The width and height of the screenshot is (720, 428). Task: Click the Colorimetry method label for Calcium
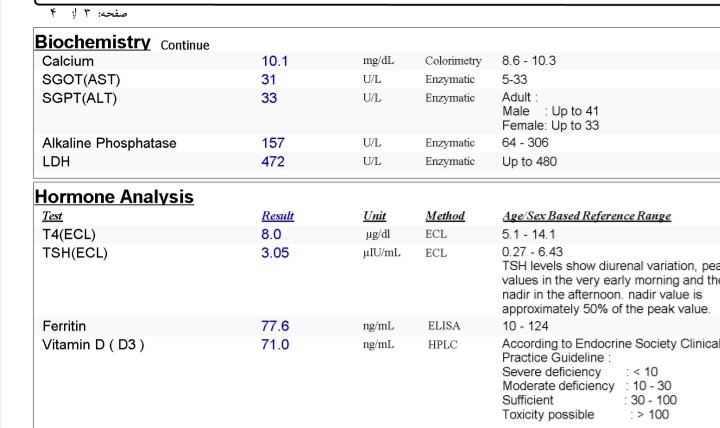point(453,61)
